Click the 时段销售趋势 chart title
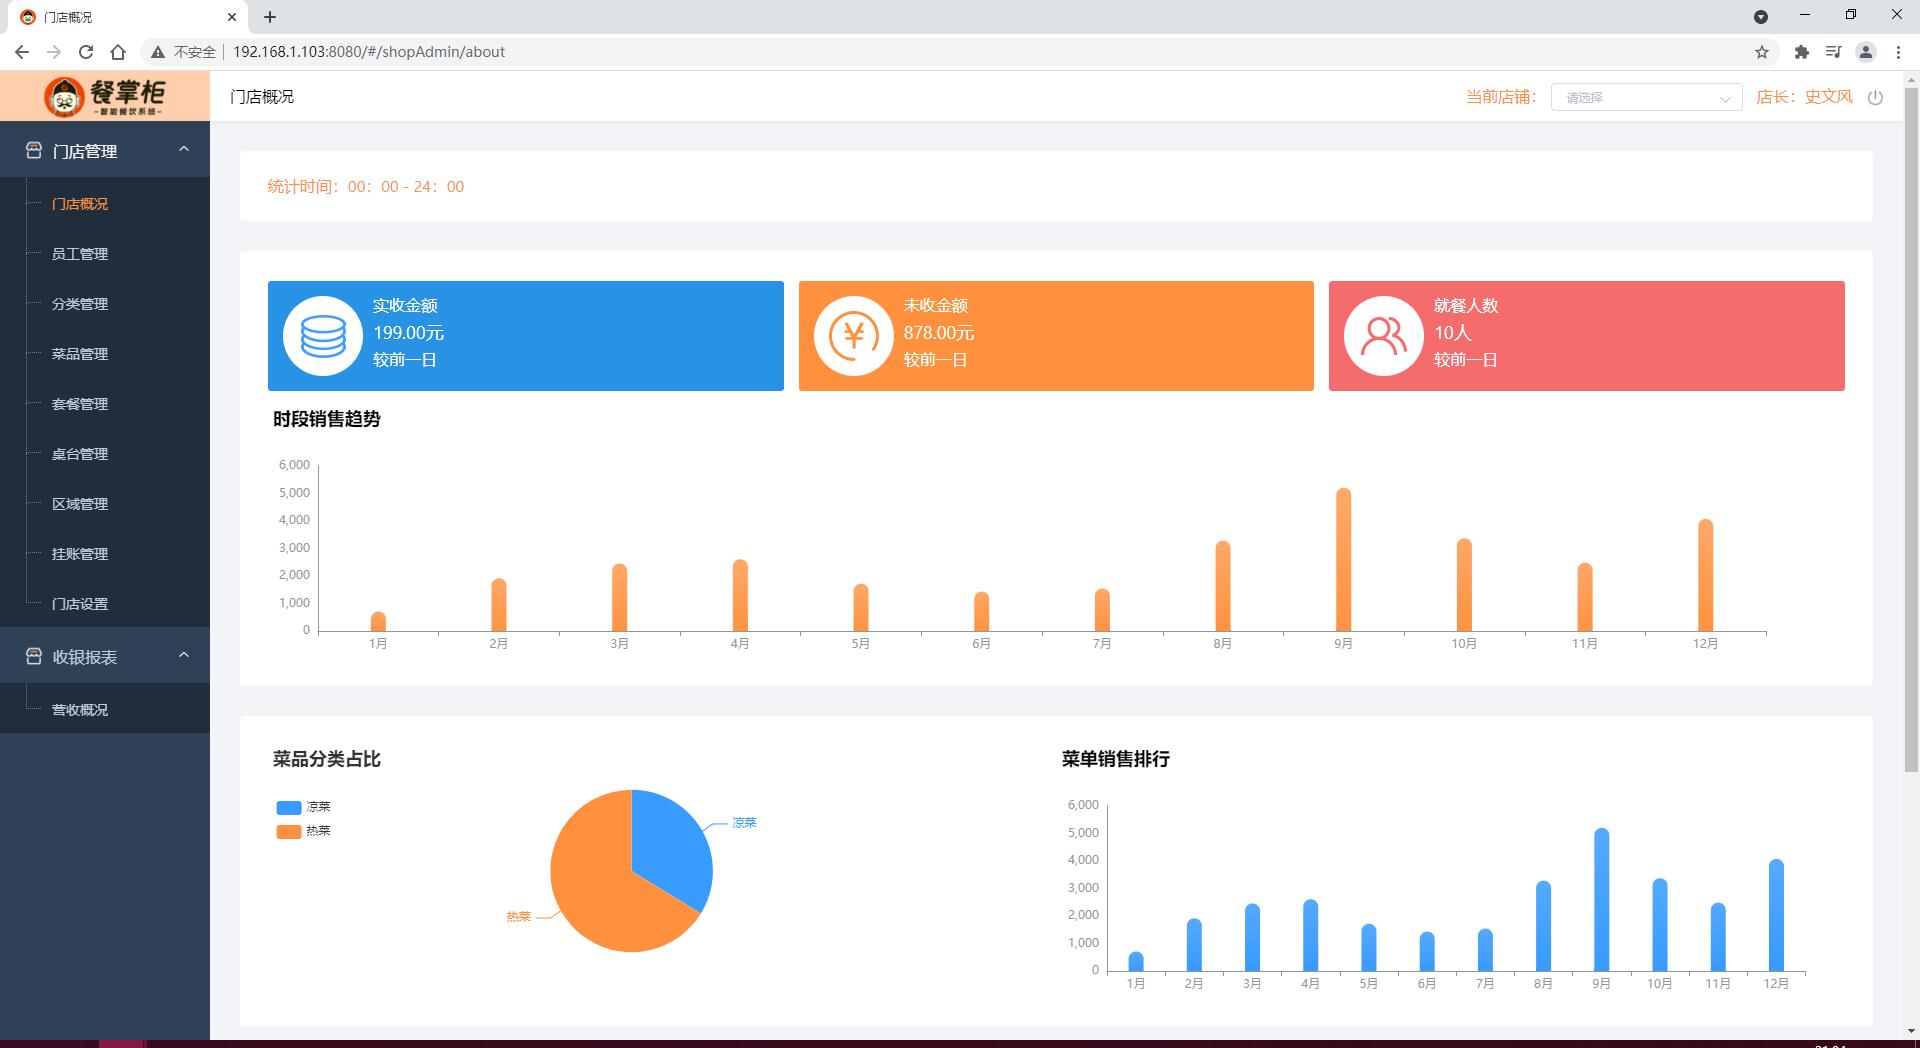The image size is (1920, 1048). (x=327, y=419)
